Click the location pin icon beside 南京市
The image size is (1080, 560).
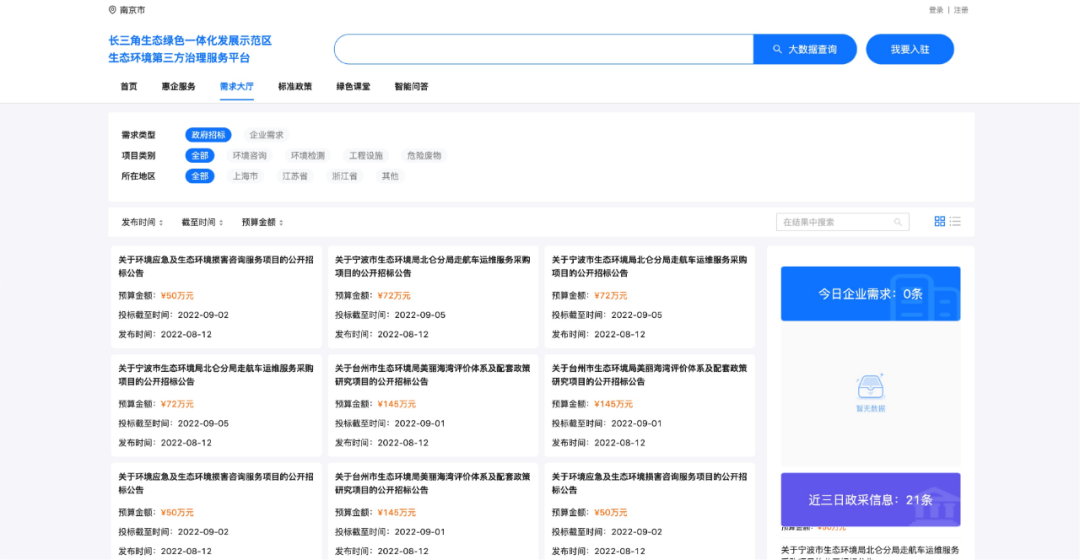(112, 10)
